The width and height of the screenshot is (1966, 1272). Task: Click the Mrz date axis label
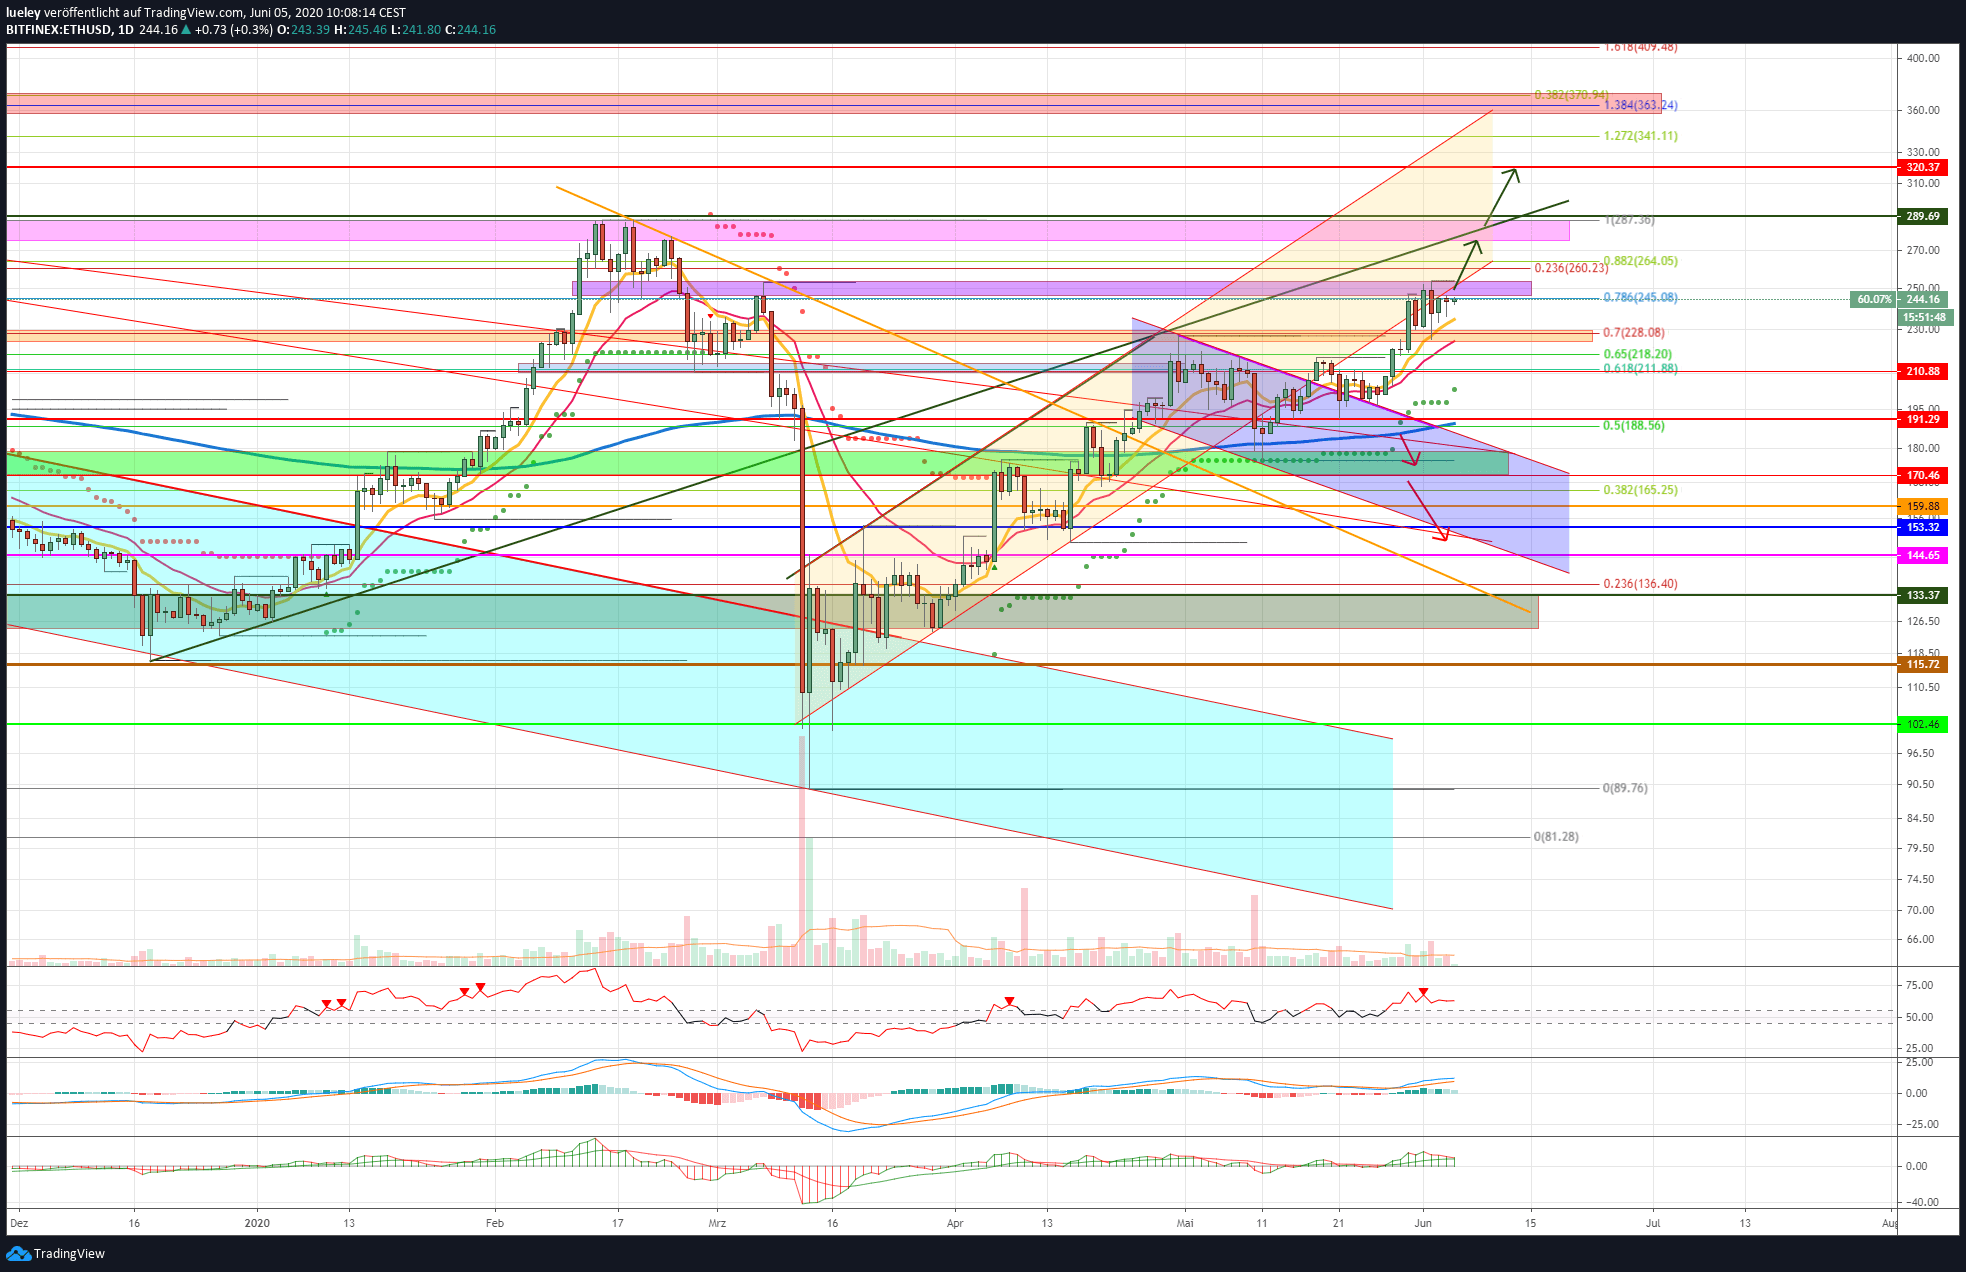716,1223
